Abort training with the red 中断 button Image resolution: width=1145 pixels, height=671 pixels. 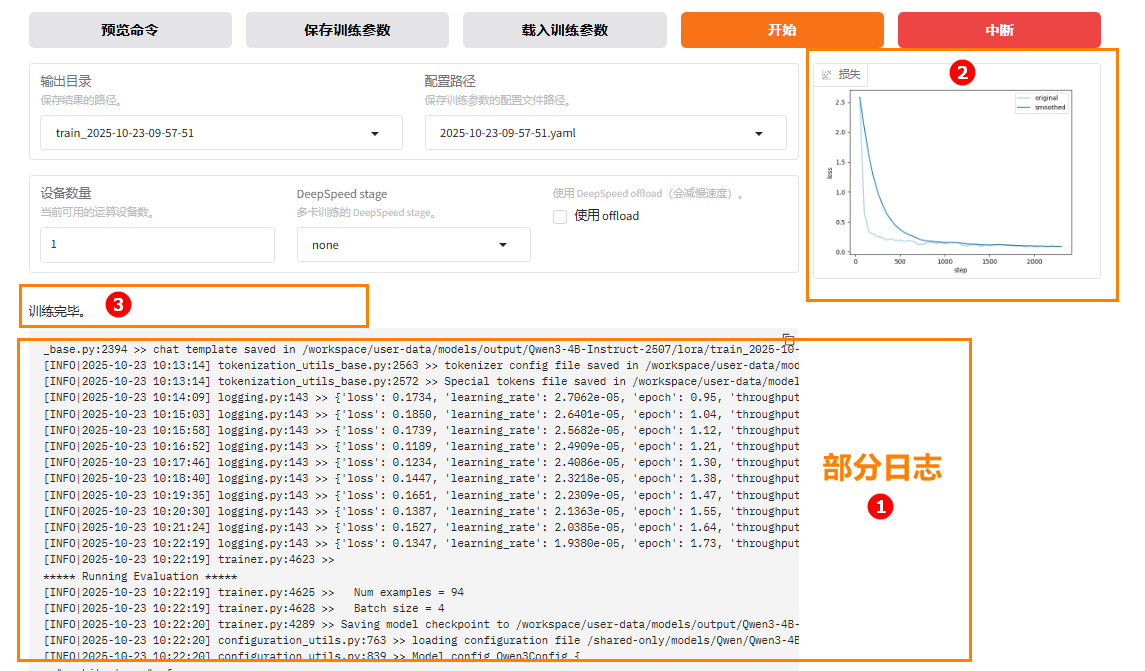(x=998, y=30)
